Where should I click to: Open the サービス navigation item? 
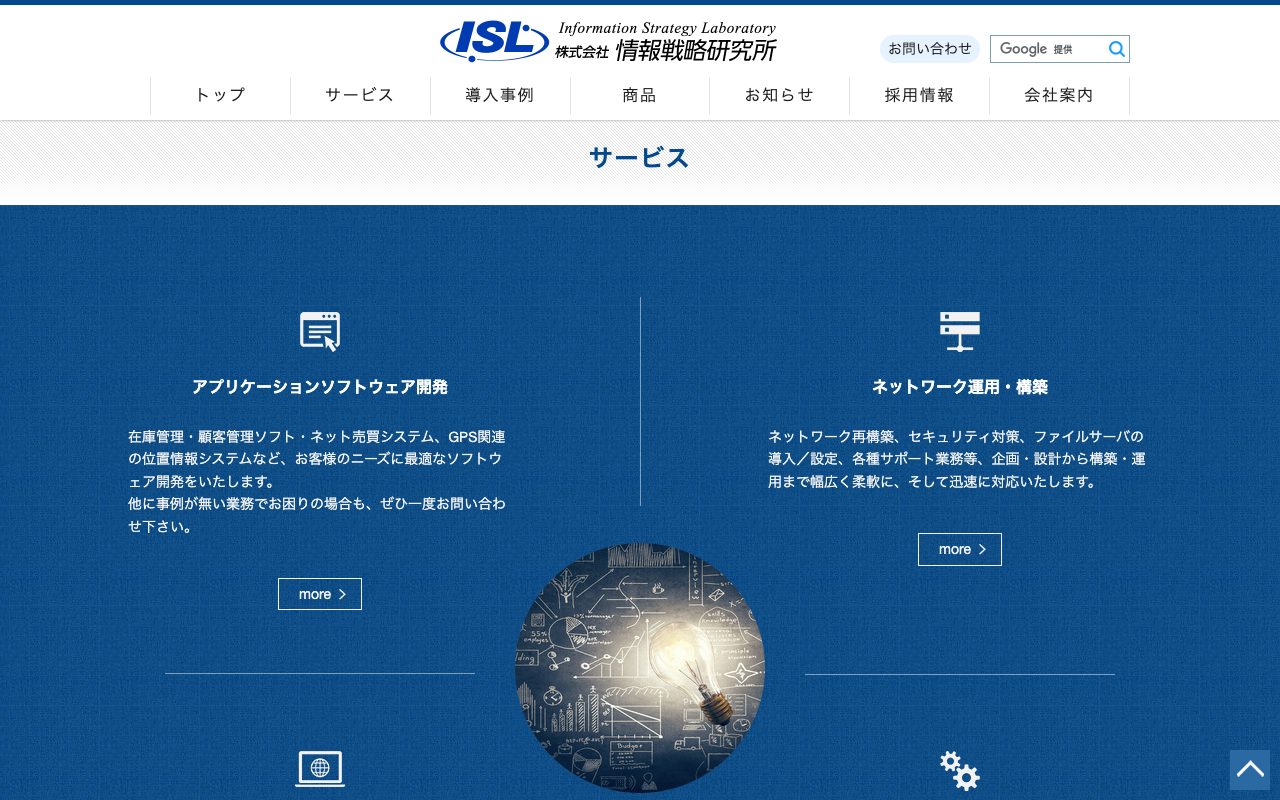pyautogui.click(x=360, y=96)
